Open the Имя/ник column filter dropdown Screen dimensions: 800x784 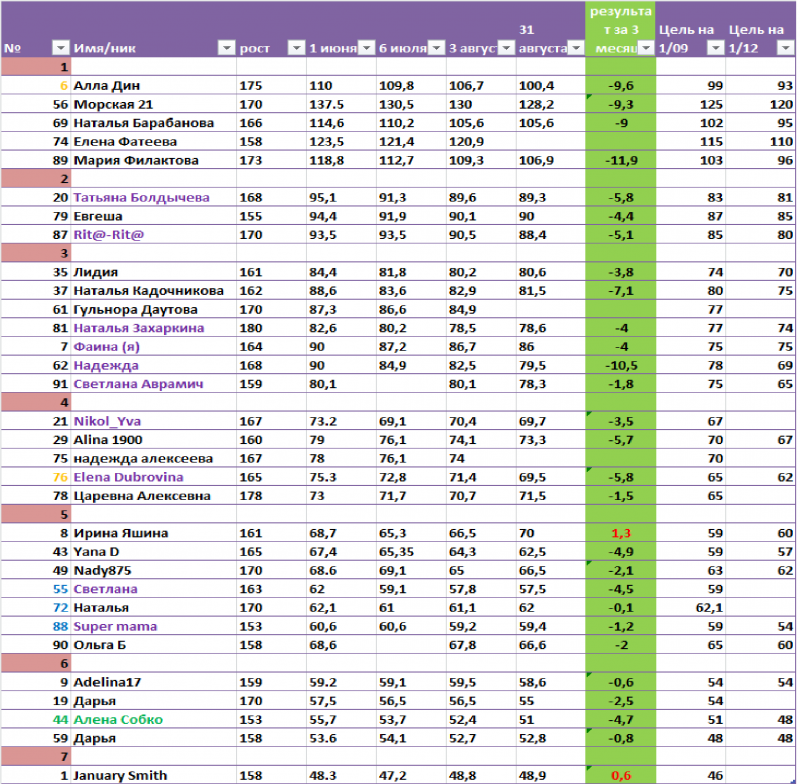225,48
